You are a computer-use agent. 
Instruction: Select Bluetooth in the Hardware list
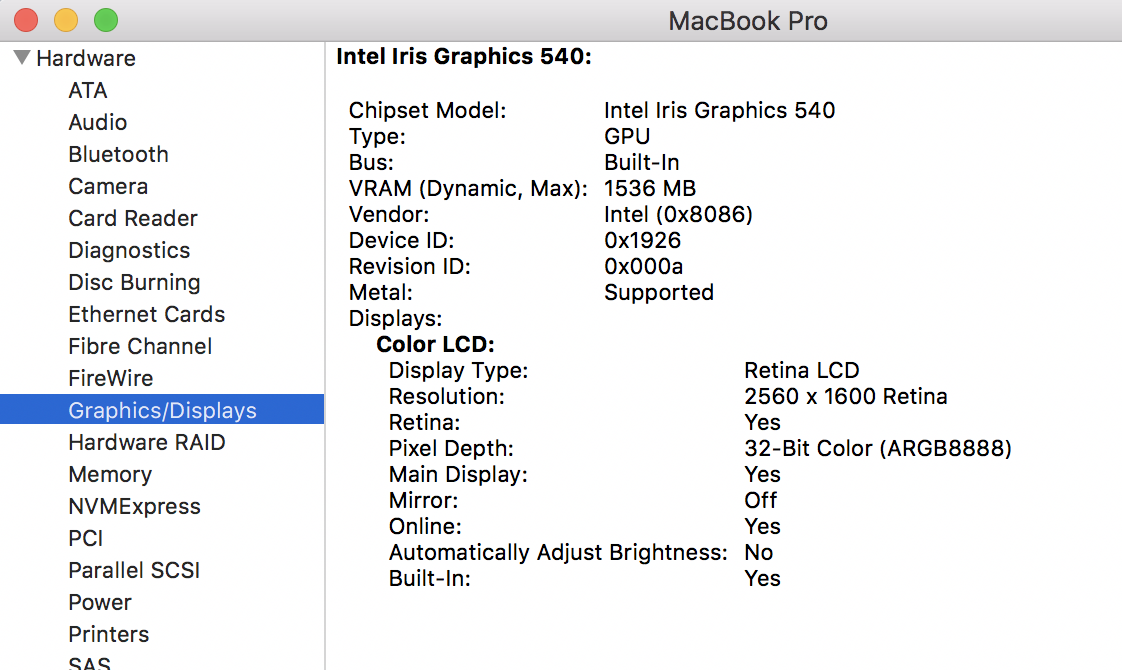pos(118,155)
